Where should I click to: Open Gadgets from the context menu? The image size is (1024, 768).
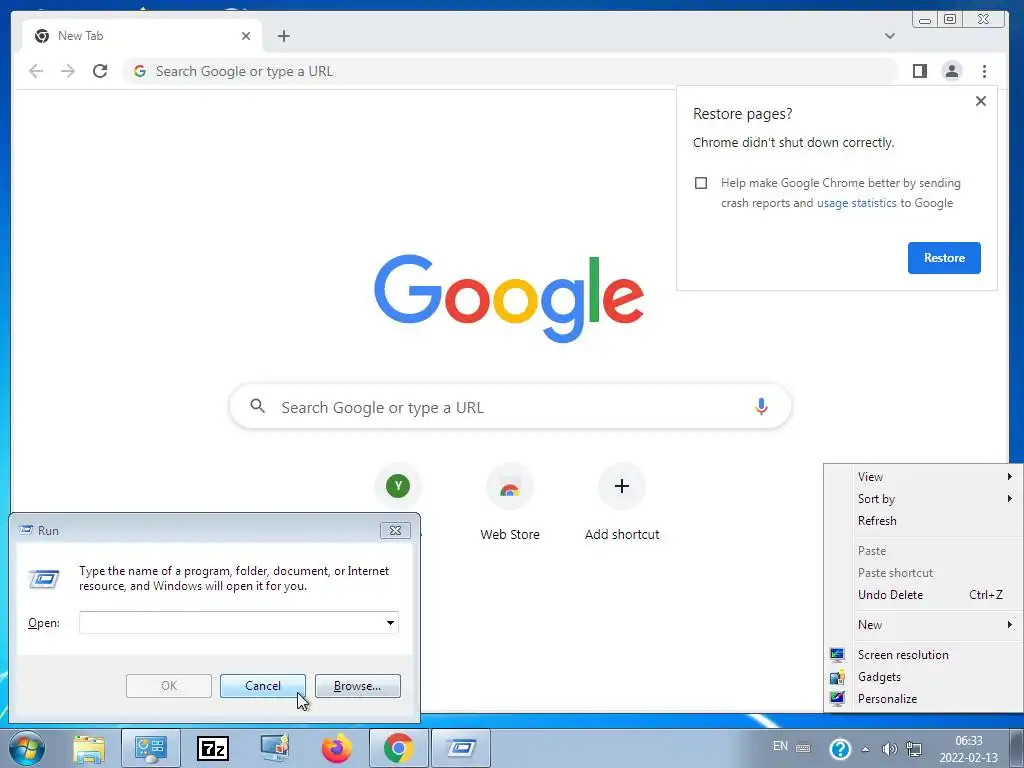[x=922, y=677]
